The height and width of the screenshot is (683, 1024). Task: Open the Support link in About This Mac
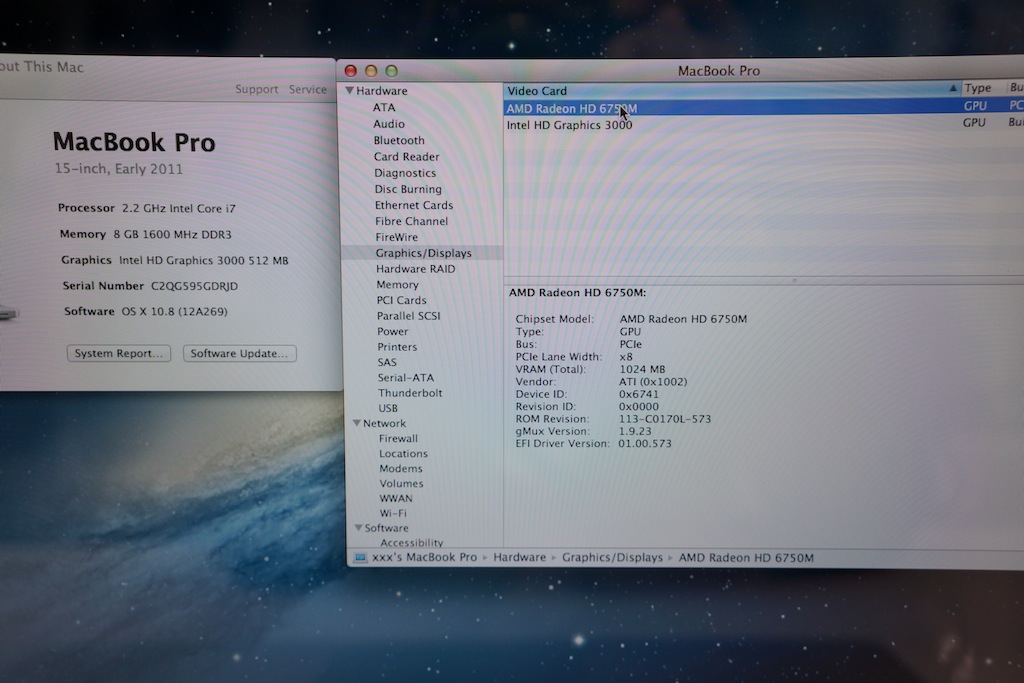pyautogui.click(x=257, y=89)
